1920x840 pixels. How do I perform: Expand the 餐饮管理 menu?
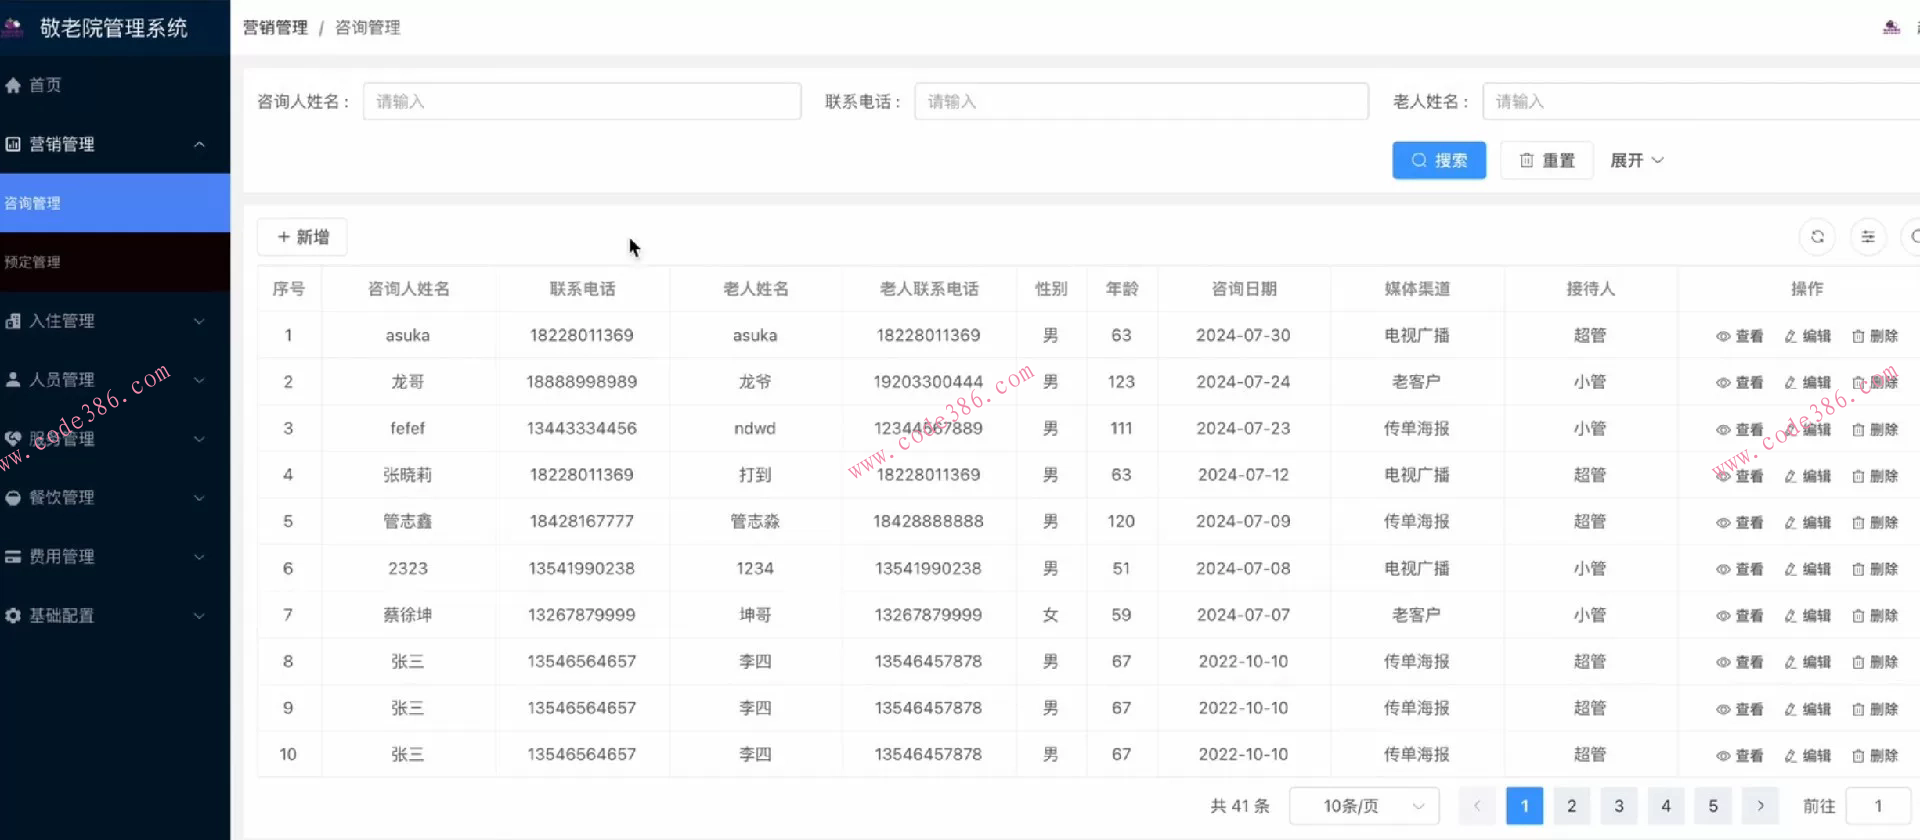coord(115,498)
